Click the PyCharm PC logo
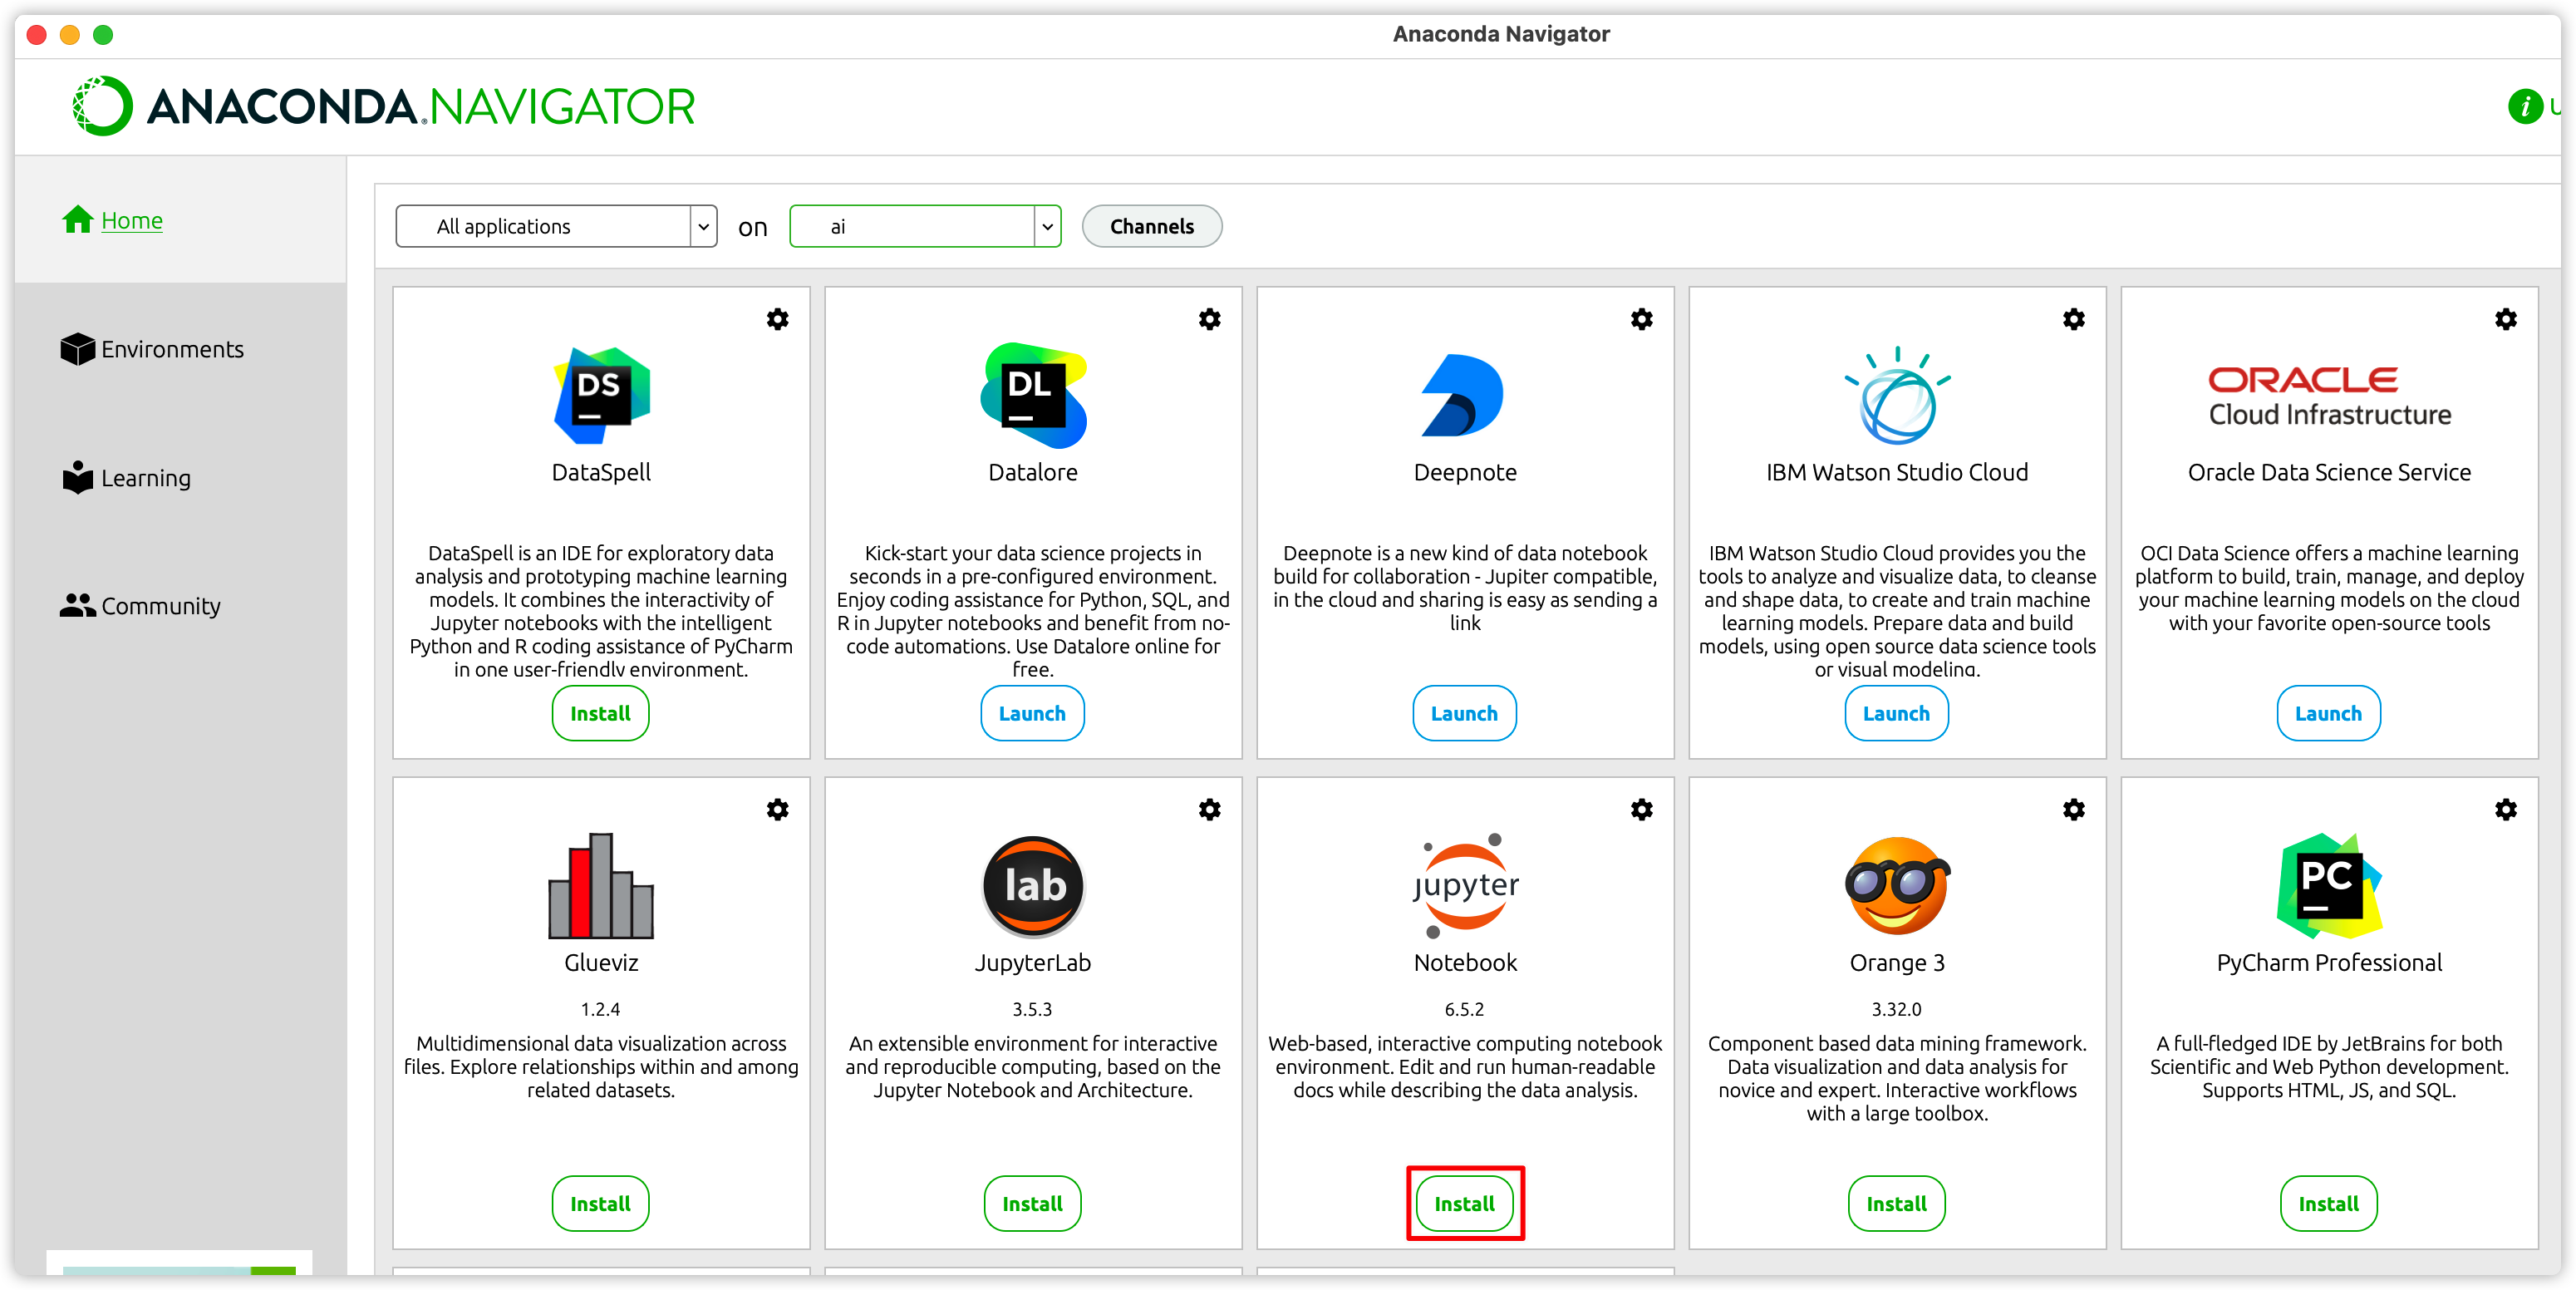The height and width of the screenshot is (1290, 2576). [x=2329, y=885]
